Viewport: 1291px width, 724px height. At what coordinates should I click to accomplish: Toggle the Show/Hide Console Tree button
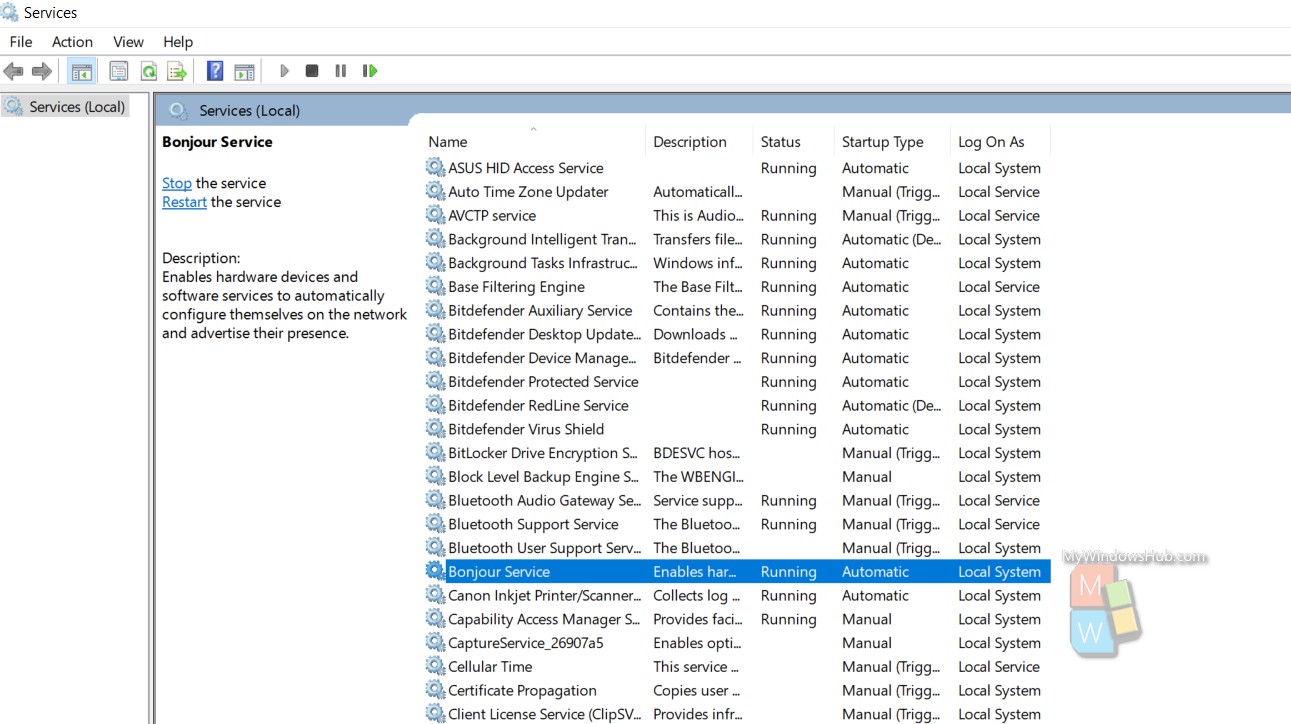click(x=82, y=71)
